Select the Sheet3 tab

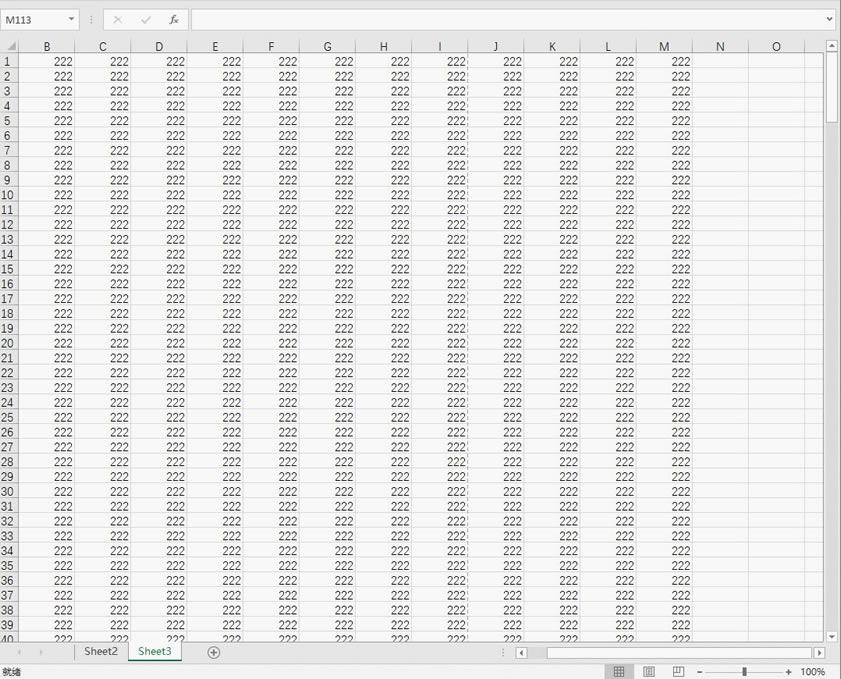pyautogui.click(x=155, y=652)
